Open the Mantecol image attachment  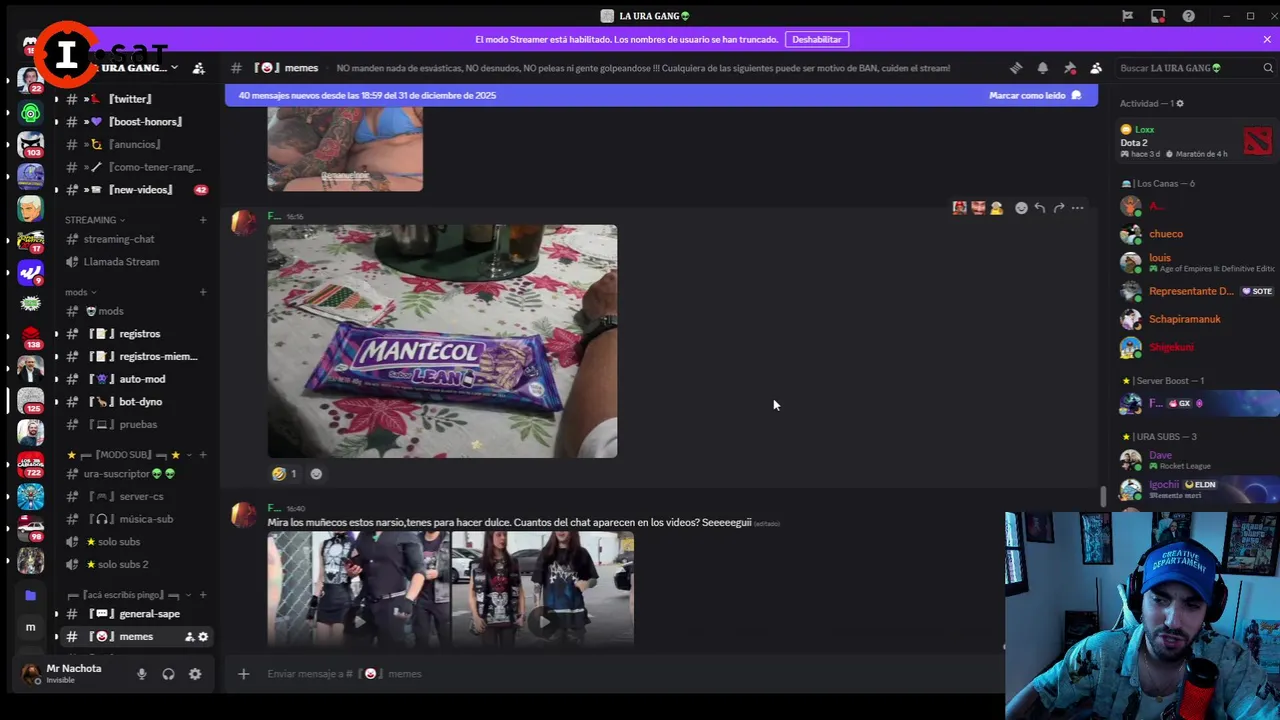(x=442, y=341)
